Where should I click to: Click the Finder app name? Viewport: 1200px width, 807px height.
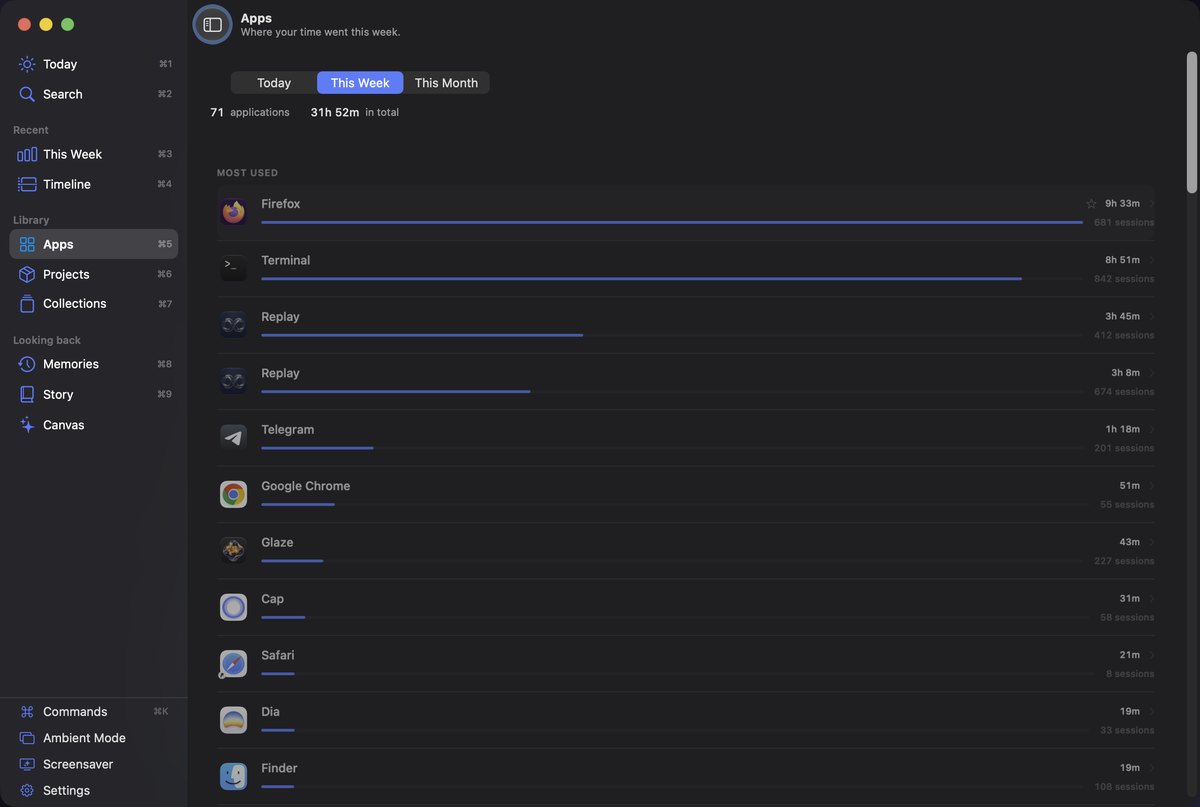(279, 768)
